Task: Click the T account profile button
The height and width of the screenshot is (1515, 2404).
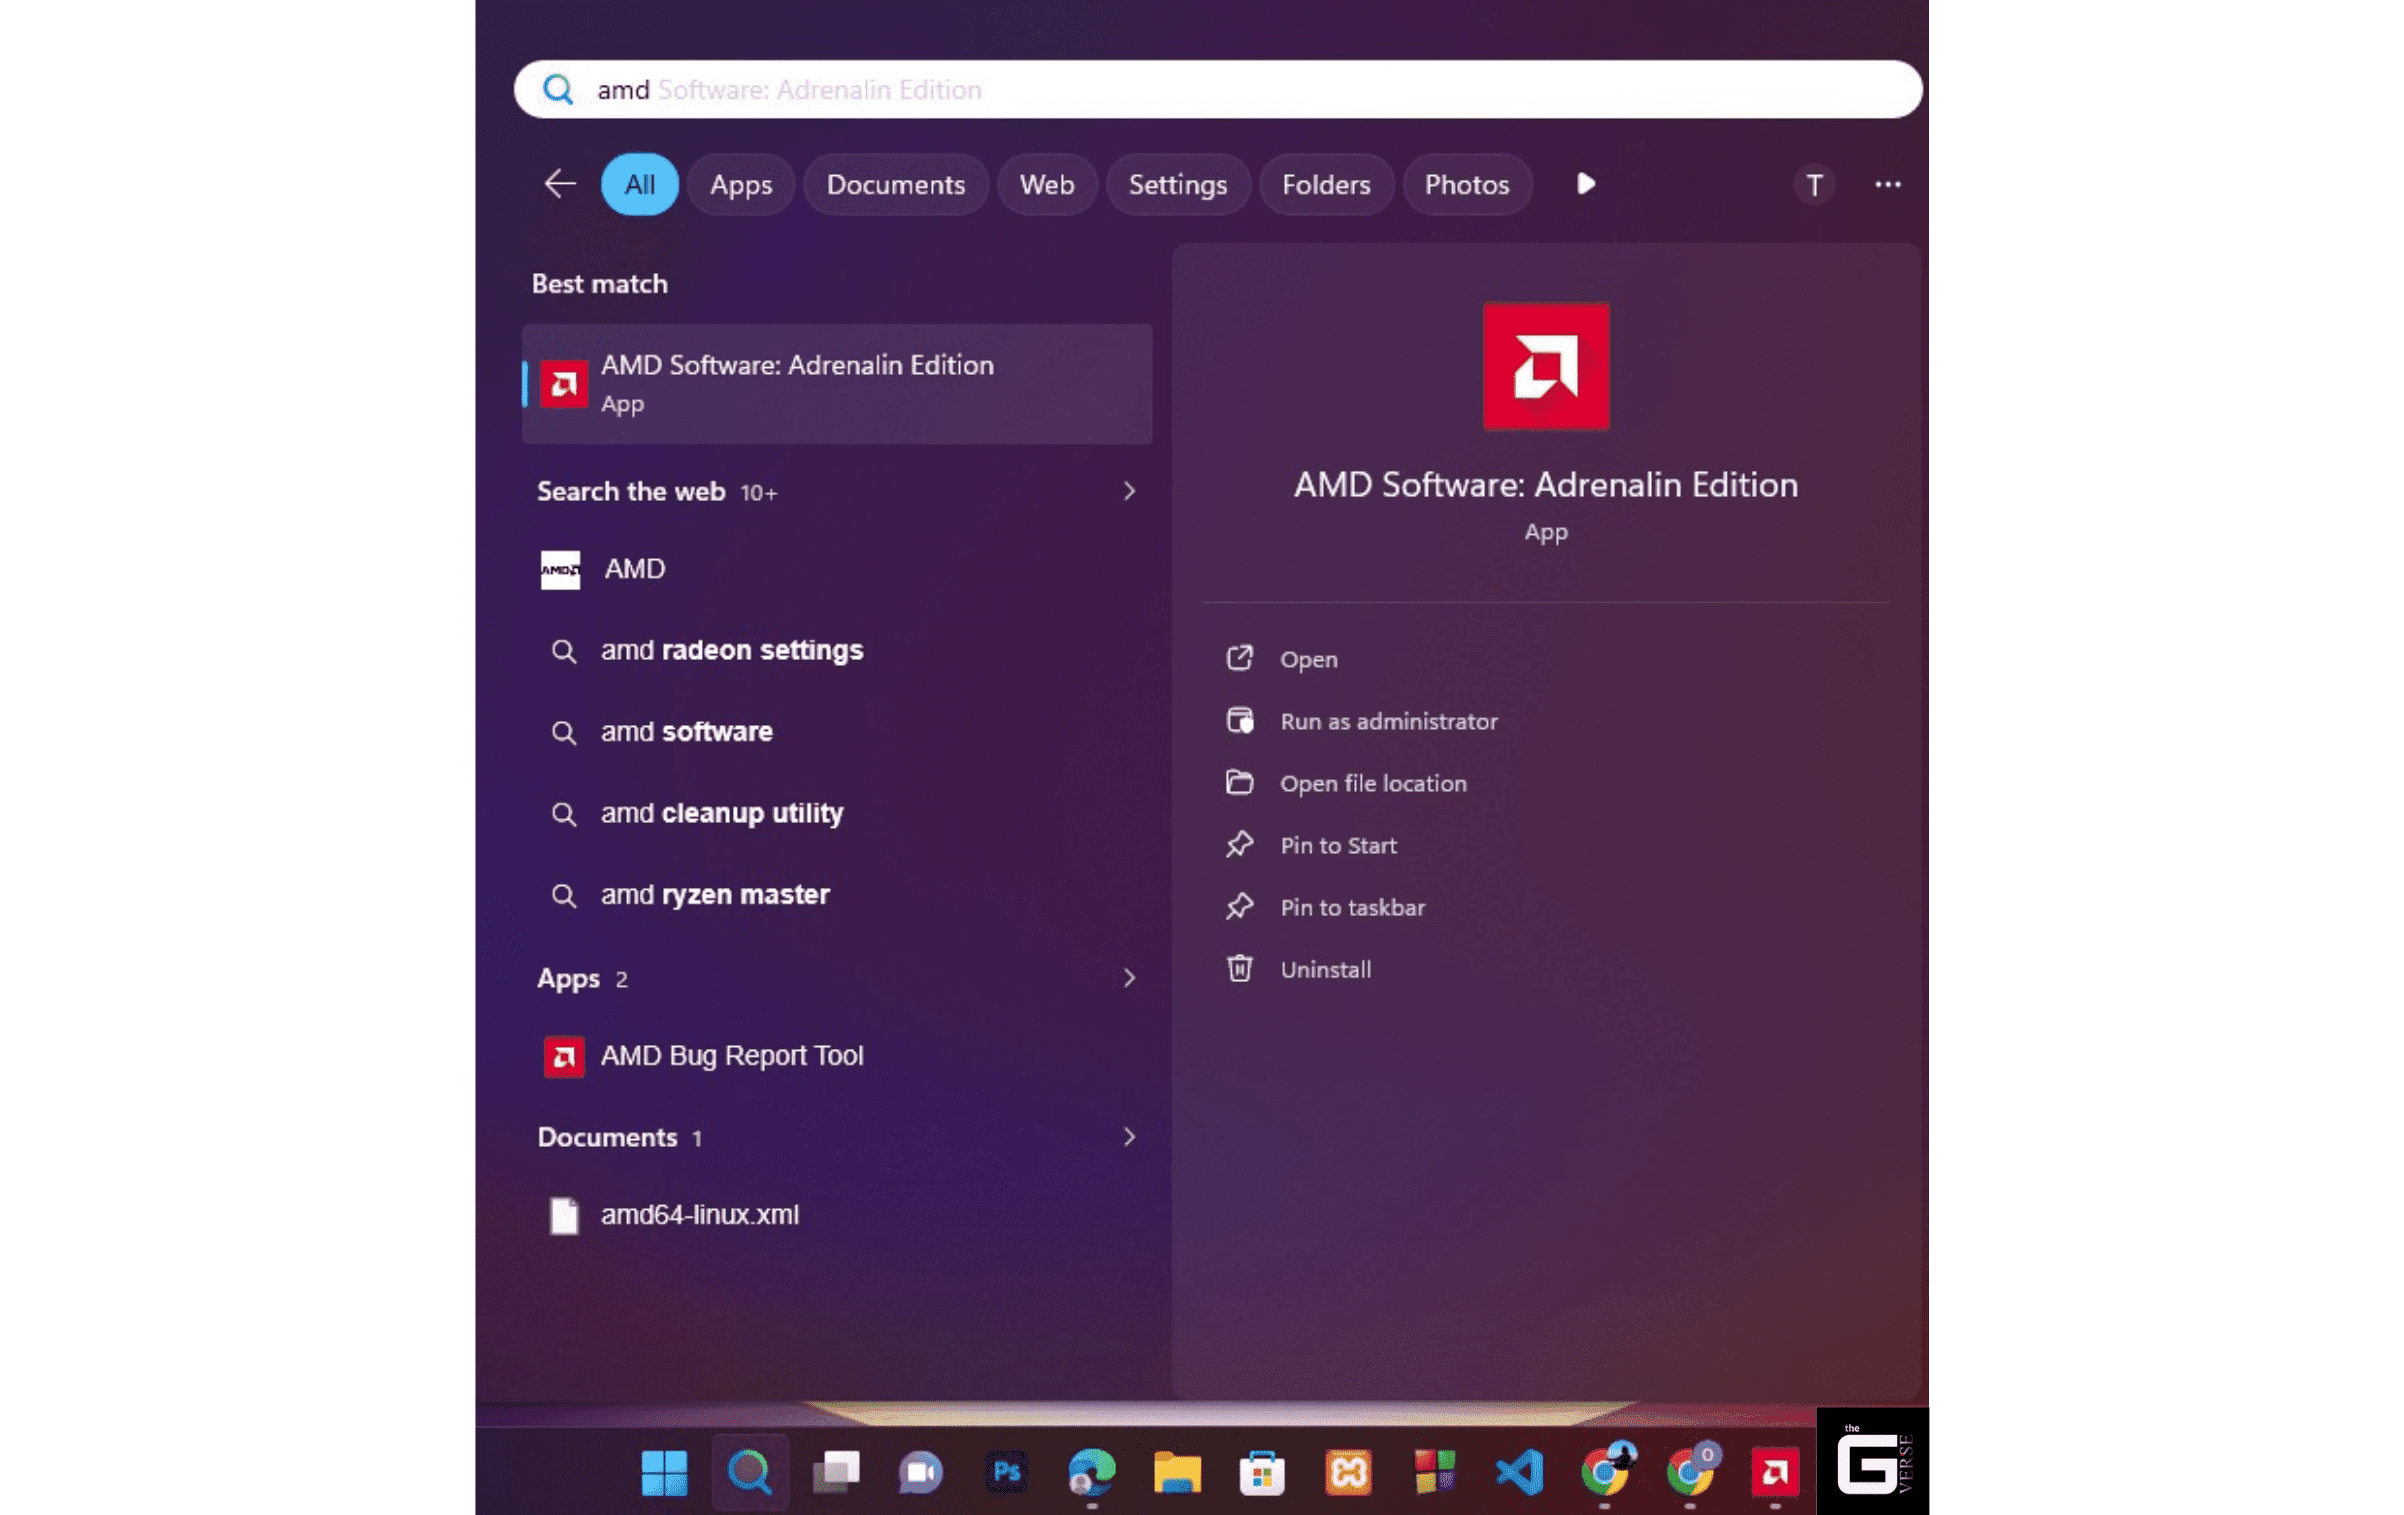Action: pos(1812,184)
